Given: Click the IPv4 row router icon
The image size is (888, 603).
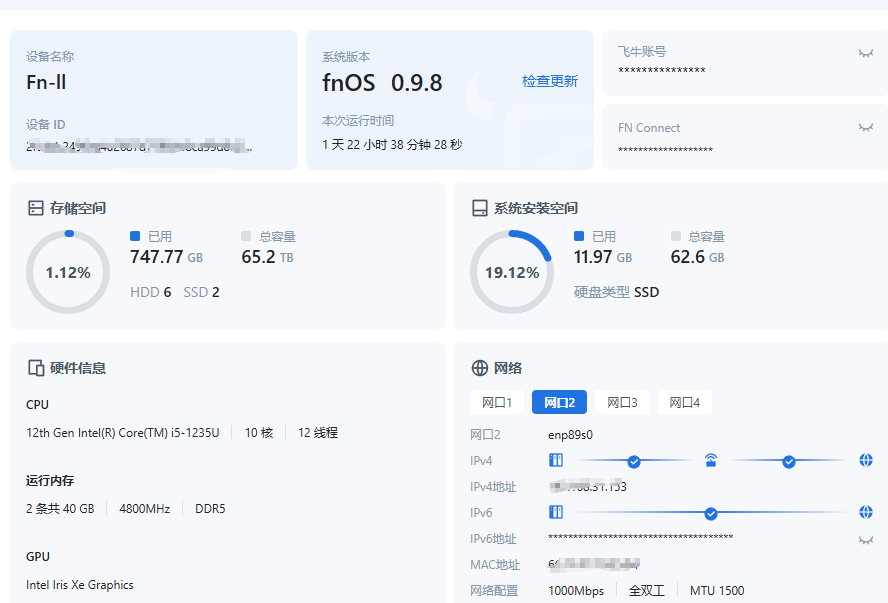Looking at the screenshot, I should pos(711,460).
